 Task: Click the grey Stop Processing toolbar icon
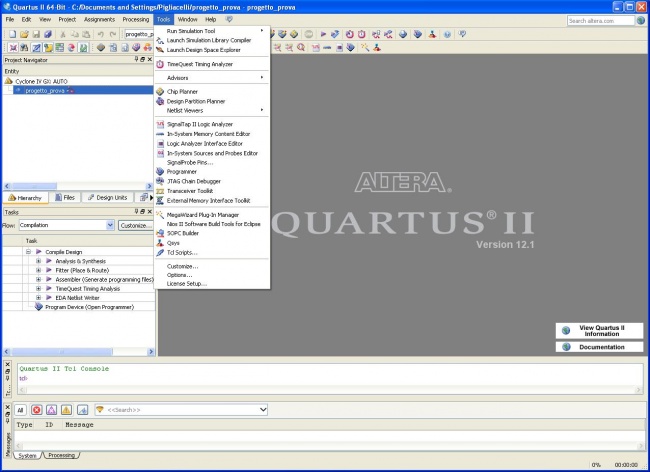[308, 34]
